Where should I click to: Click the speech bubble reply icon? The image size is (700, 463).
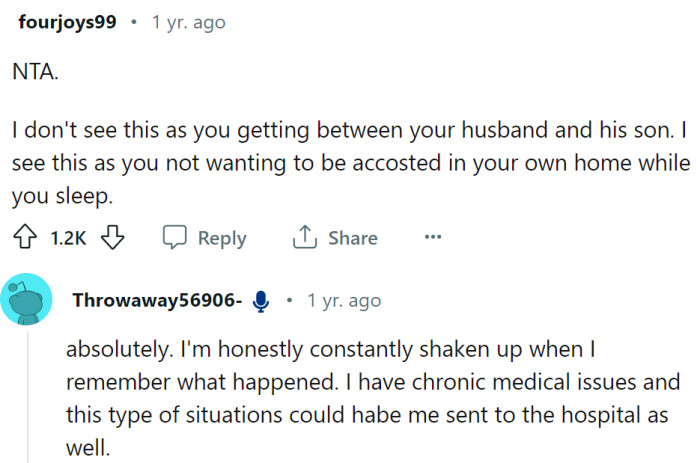click(175, 238)
